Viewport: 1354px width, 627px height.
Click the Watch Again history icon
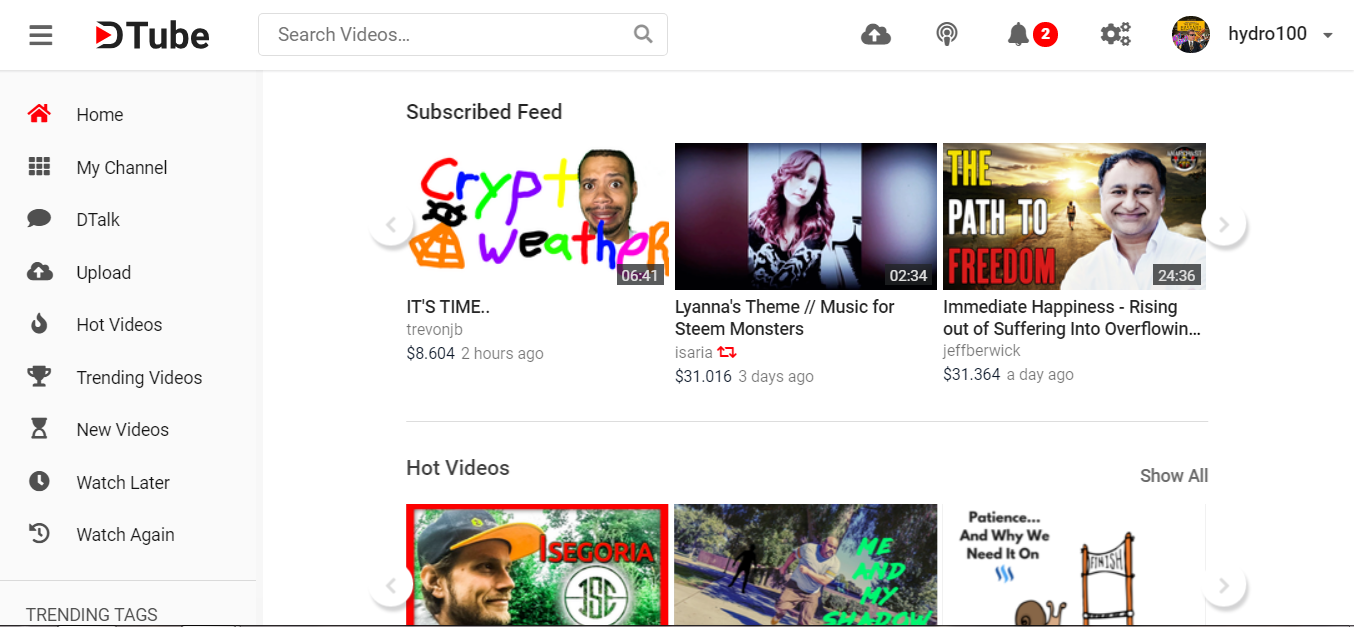(x=39, y=534)
